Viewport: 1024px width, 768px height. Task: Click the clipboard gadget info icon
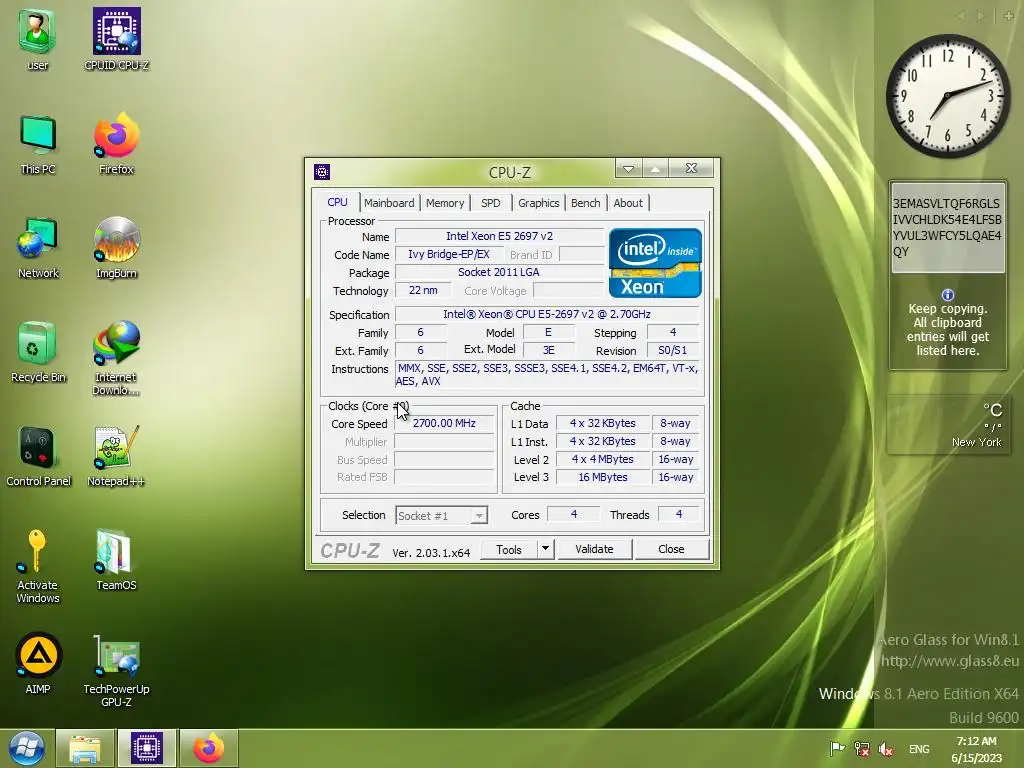[948, 295]
